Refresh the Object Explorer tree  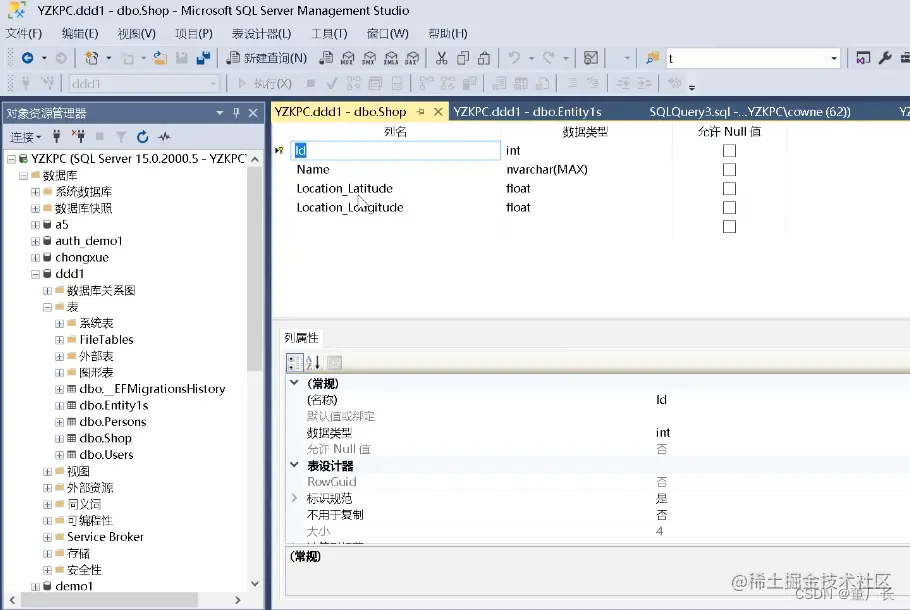tap(142, 136)
